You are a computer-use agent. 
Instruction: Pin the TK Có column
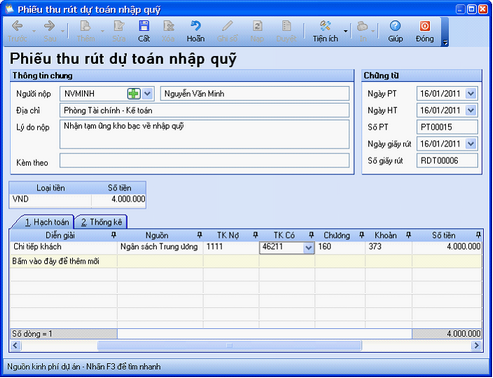point(311,235)
